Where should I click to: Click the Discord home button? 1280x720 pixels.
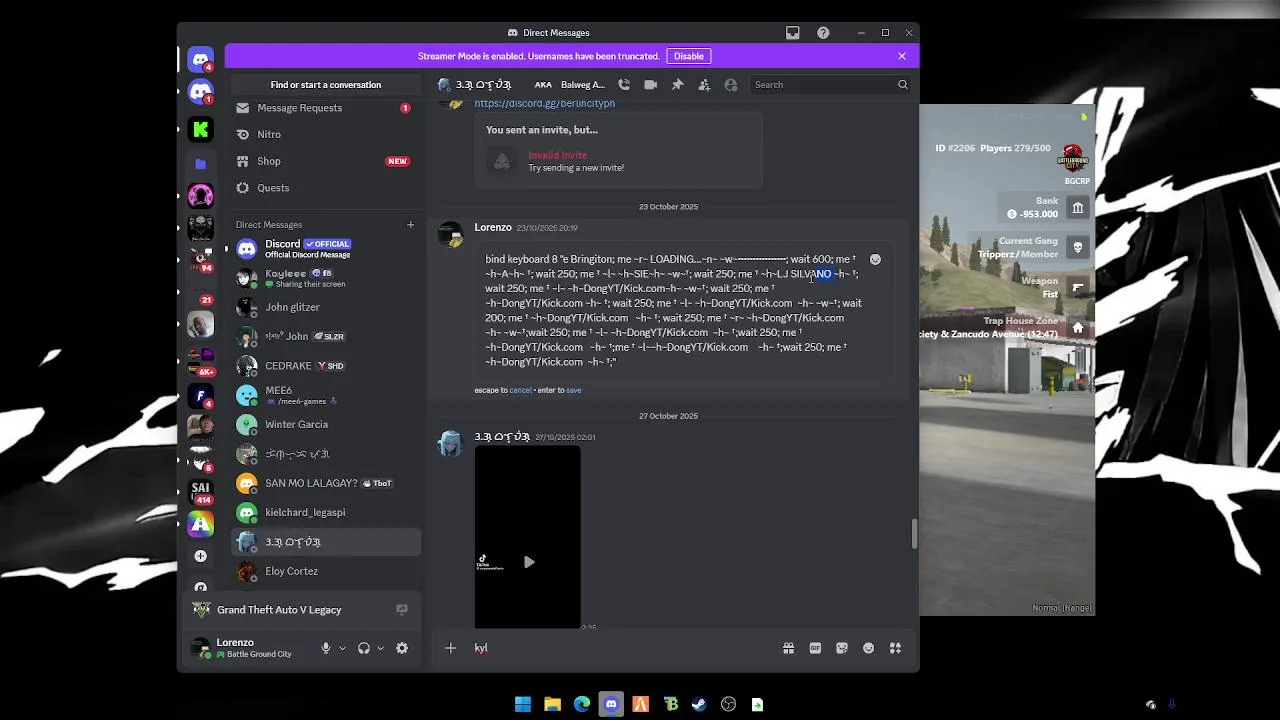[201, 60]
